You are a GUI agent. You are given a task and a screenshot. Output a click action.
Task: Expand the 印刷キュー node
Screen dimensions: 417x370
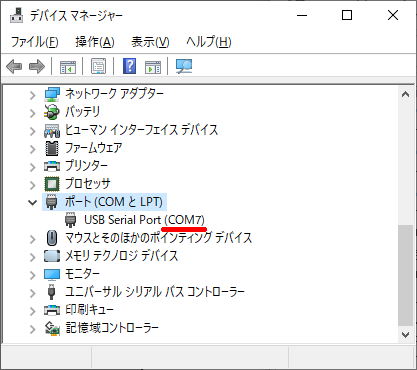[33, 311]
